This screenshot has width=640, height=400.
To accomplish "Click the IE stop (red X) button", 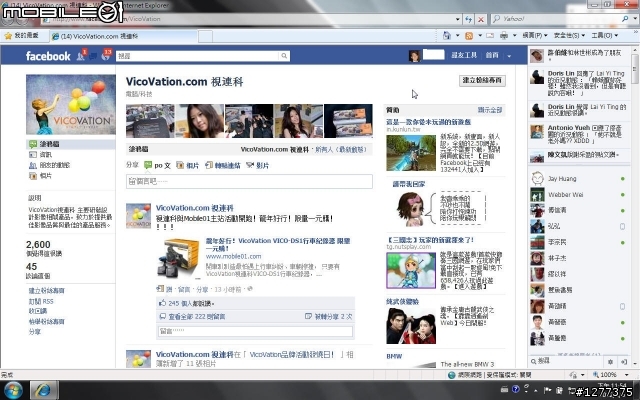I will [x=481, y=19].
